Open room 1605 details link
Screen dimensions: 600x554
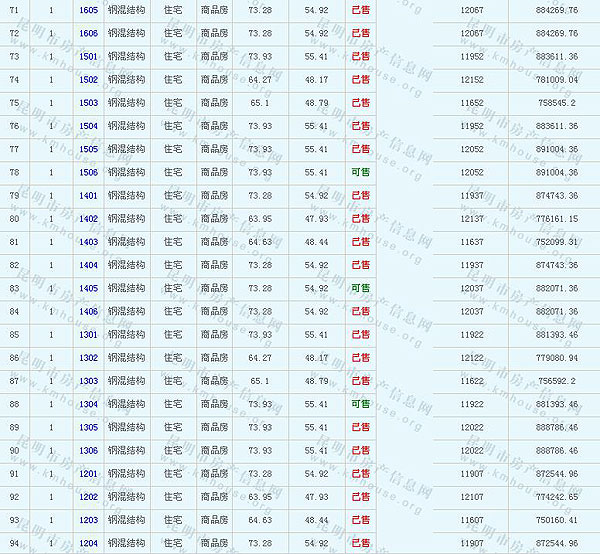click(x=88, y=9)
